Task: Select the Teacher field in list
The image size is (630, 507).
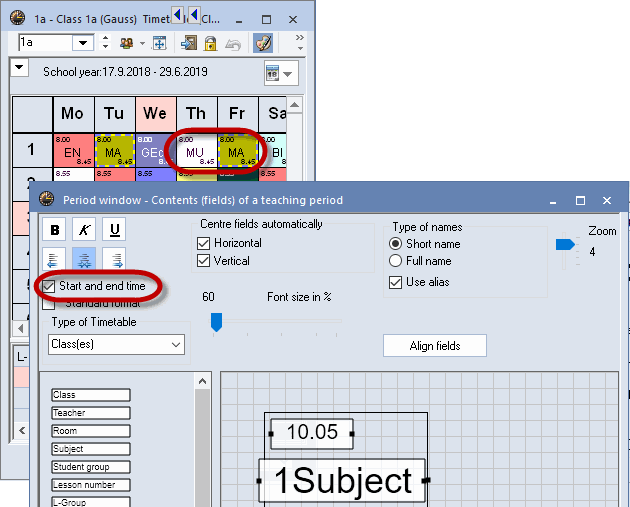Action: coord(90,413)
